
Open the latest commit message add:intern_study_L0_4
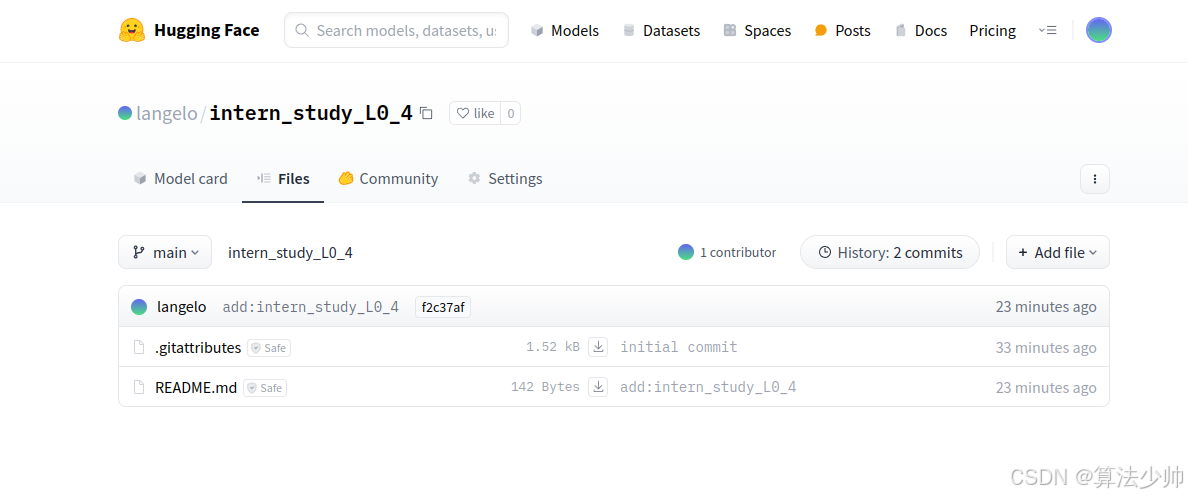tap(311, 307)
